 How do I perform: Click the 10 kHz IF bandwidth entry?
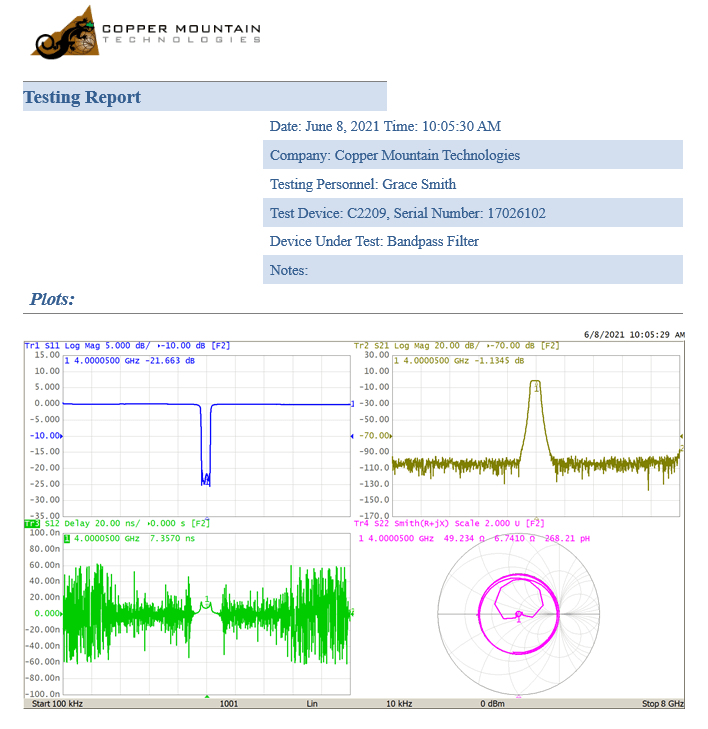399,703
